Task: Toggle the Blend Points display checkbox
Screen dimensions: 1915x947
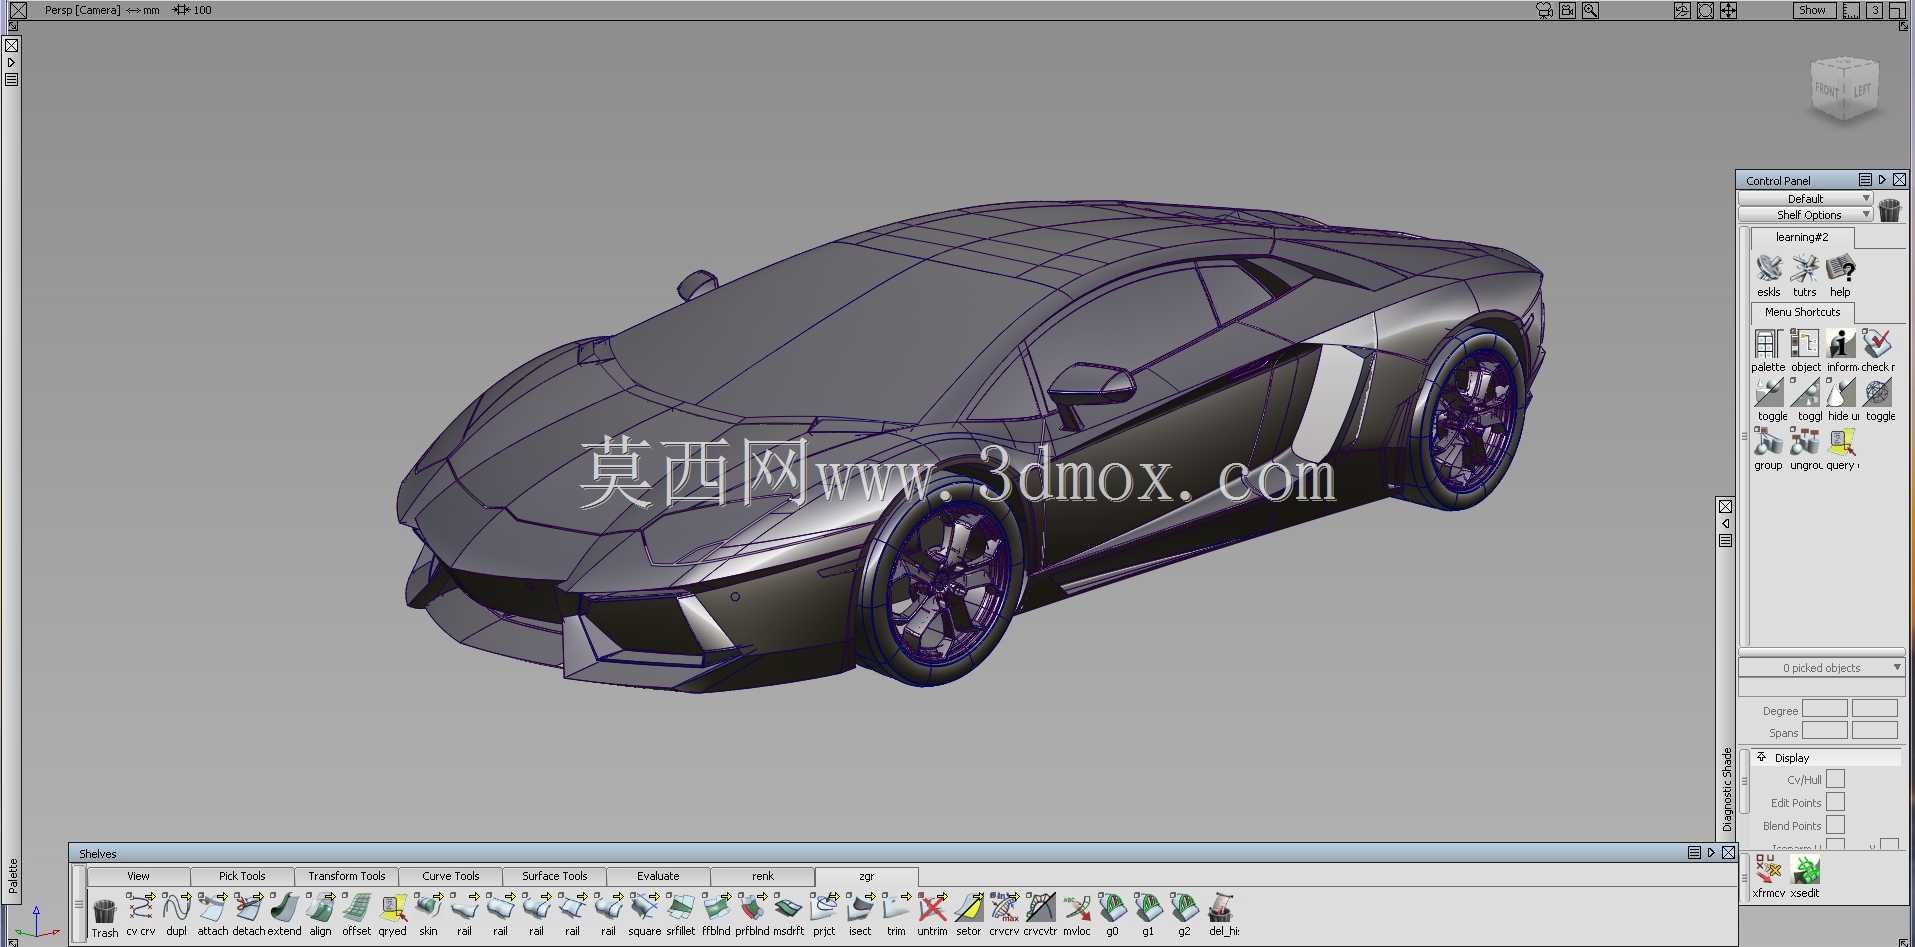Action: point(1835,825)
